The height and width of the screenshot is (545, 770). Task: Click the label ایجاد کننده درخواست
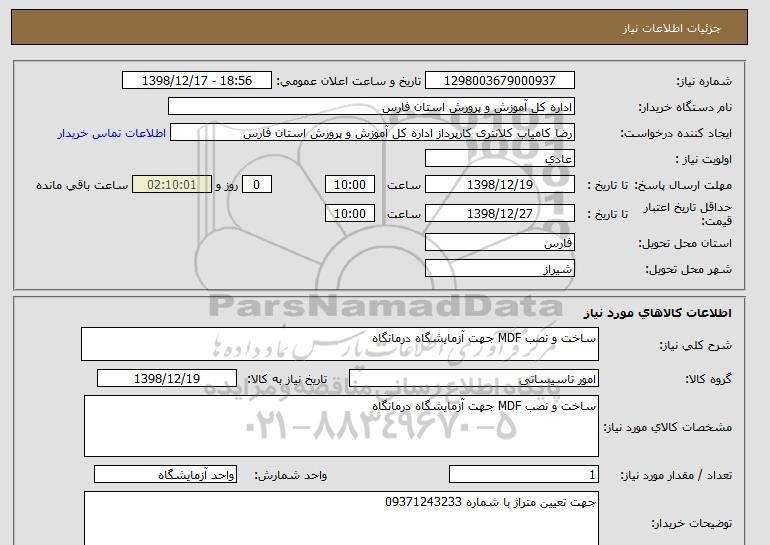(676, 133)
